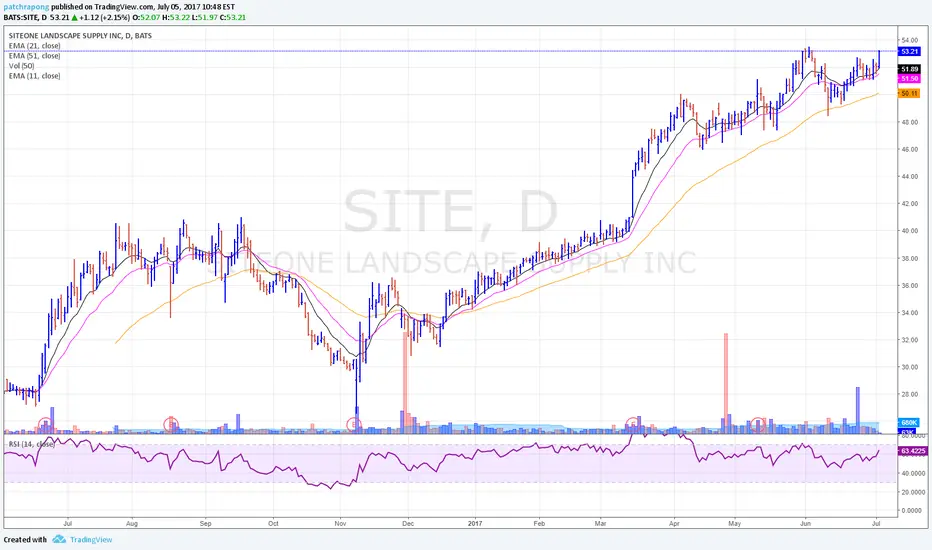Click the Aug label on time axis

point(132,524)
